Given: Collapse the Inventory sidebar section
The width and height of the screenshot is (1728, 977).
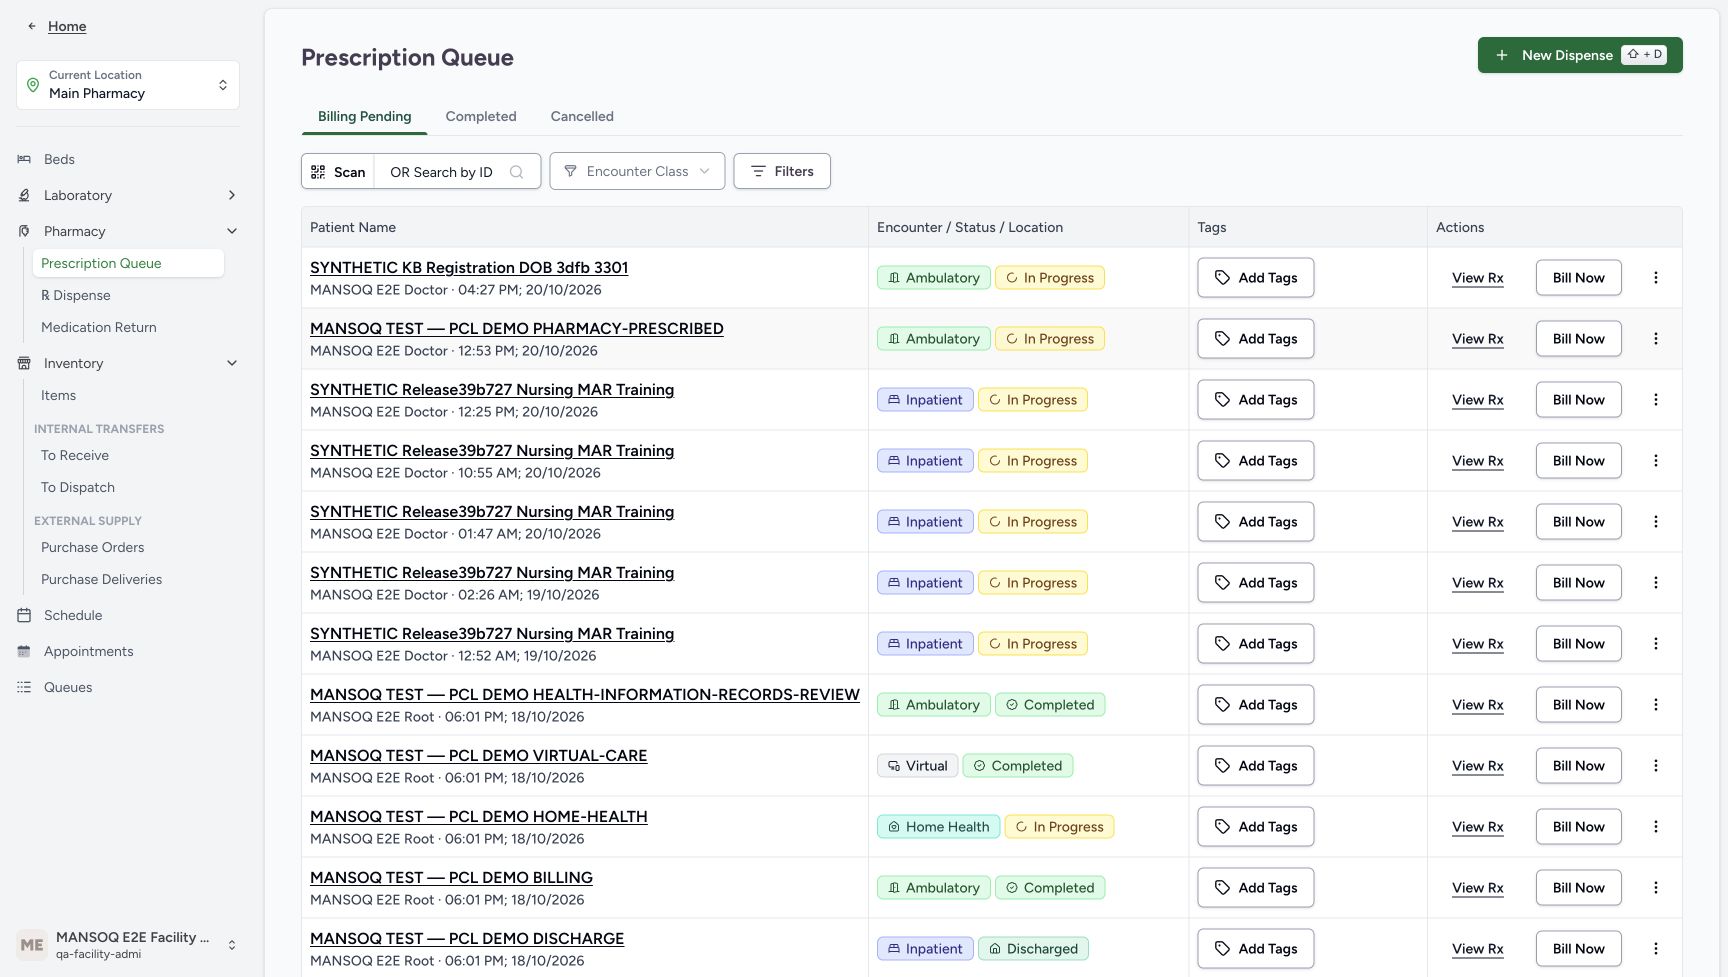Looking at the screenshot, I should (x=128, y=363).
